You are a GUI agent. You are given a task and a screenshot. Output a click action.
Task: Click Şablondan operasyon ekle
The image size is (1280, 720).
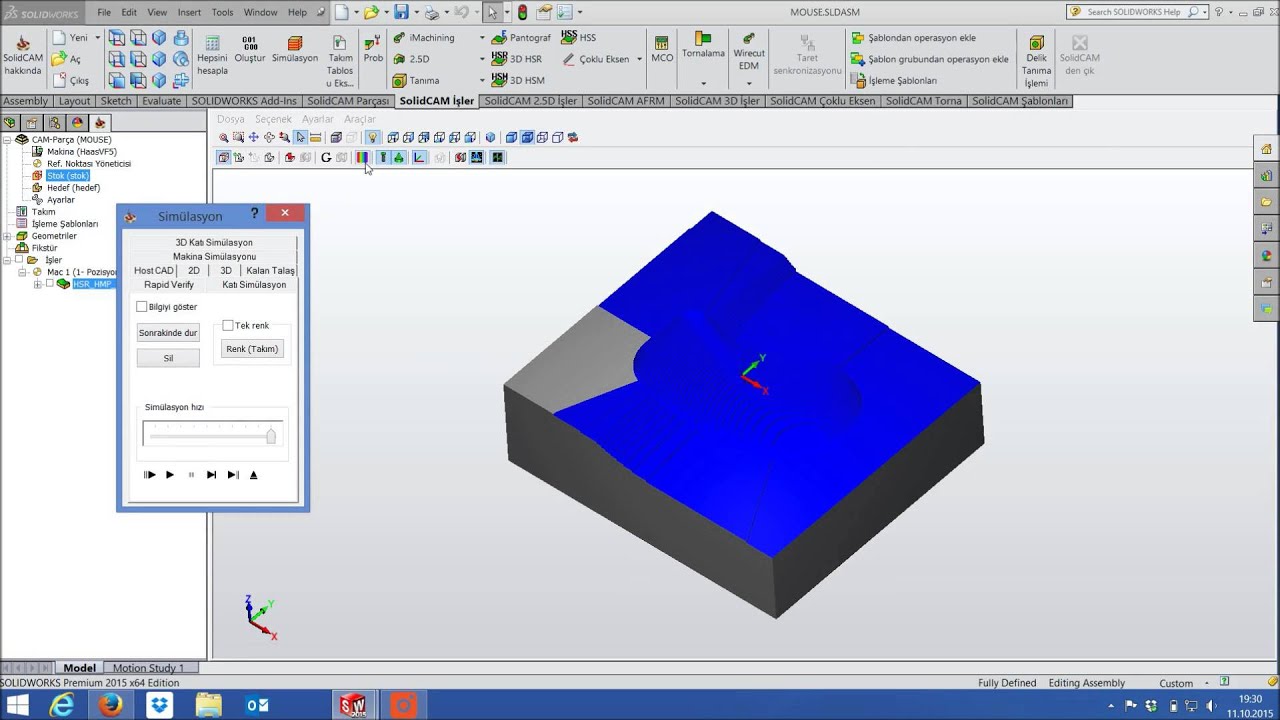[913, 38]
